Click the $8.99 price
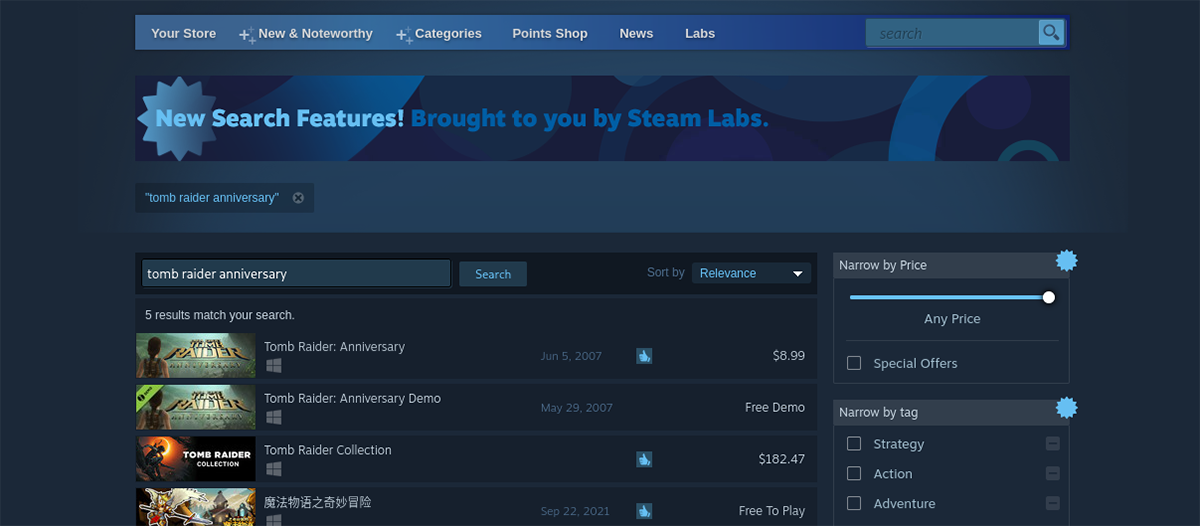 pyautogui.click(x=788, y=355)
